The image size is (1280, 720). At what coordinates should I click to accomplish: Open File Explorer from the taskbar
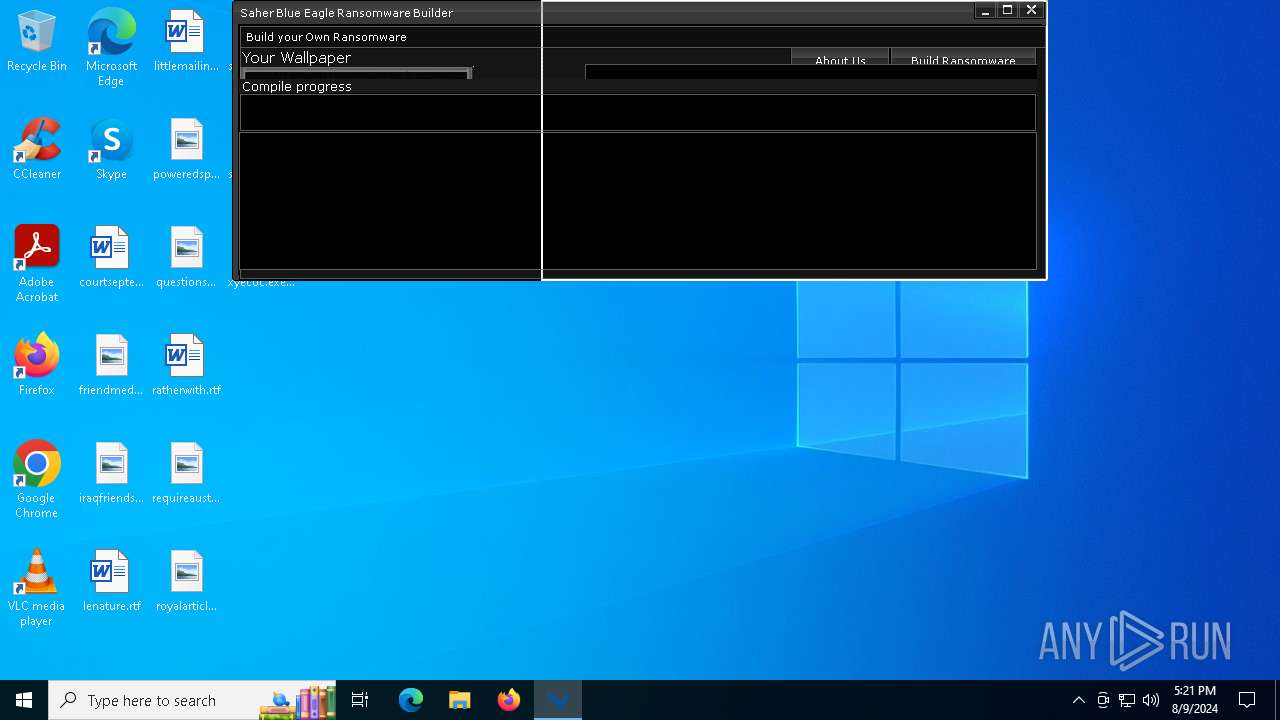[x=460, y=700]
